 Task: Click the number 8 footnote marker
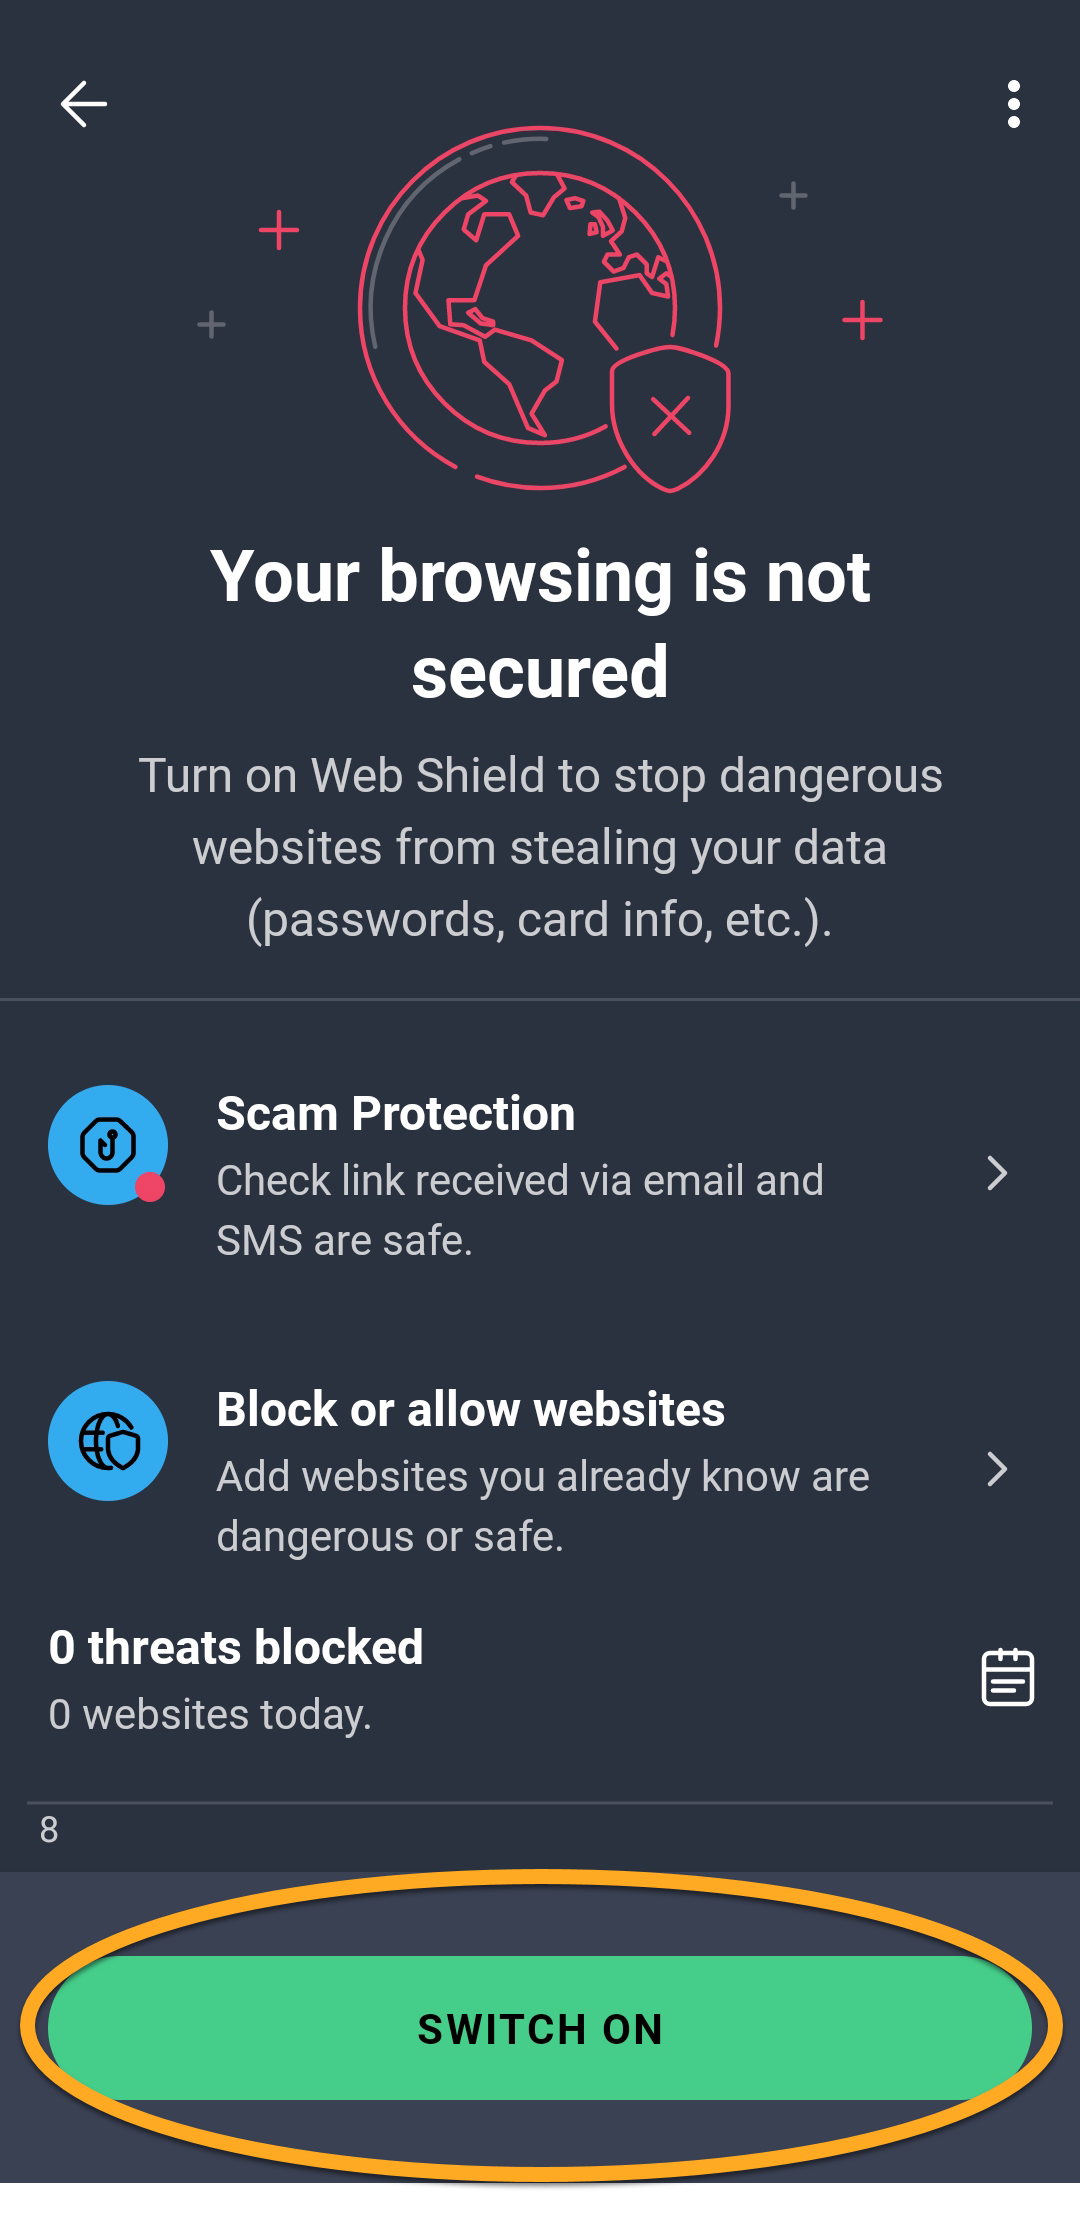(x=49, y=1829)
